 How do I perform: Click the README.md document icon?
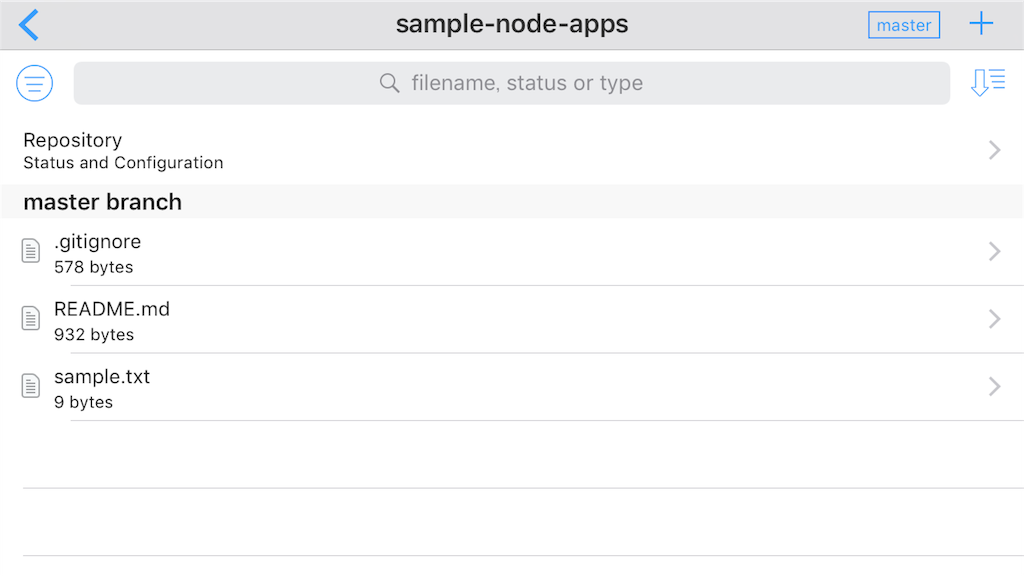[32, 319]
